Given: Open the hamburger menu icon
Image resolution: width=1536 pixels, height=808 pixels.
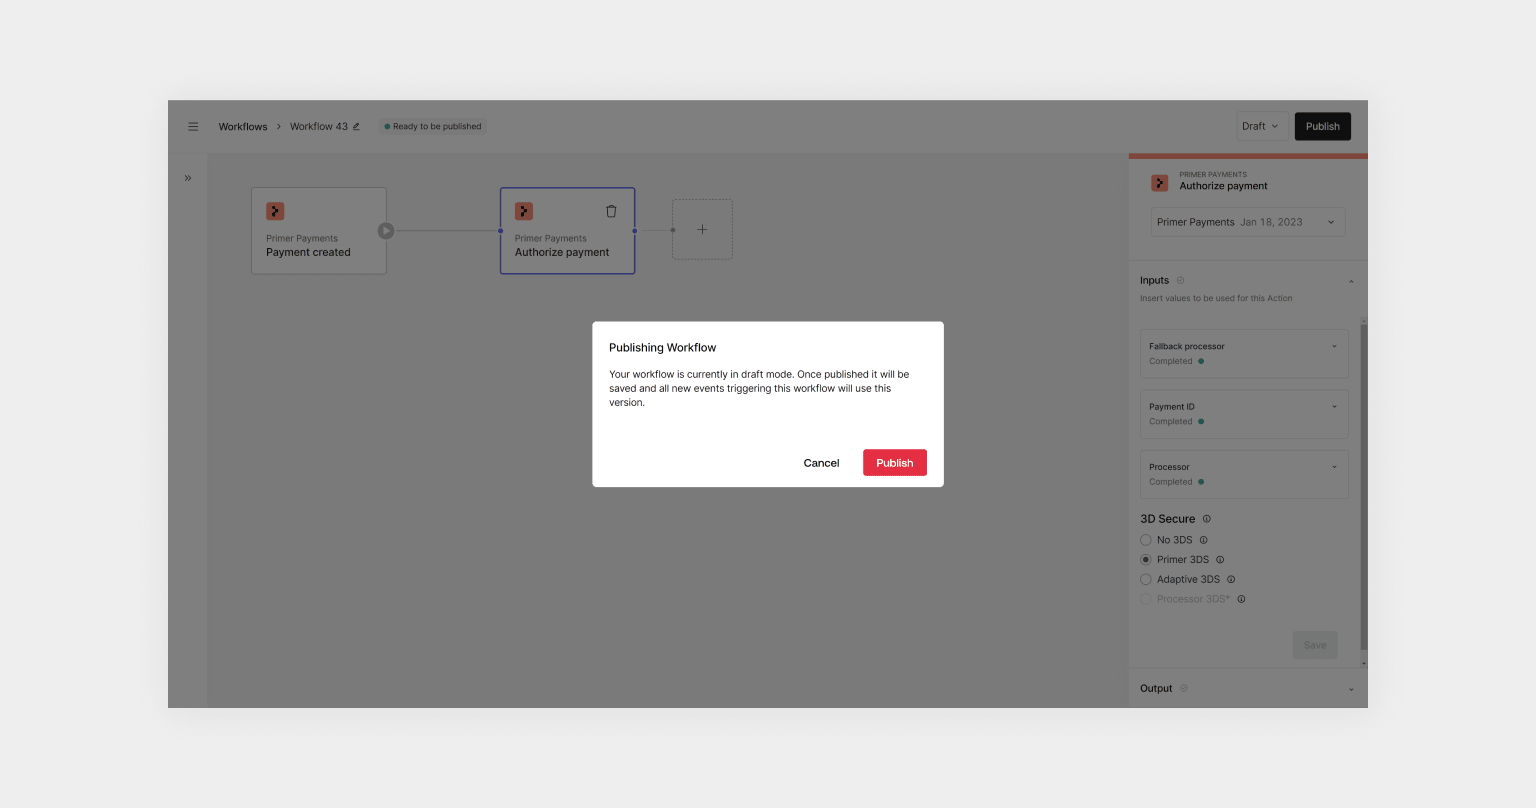Looking at the screenshot, I should pos(193,126).
